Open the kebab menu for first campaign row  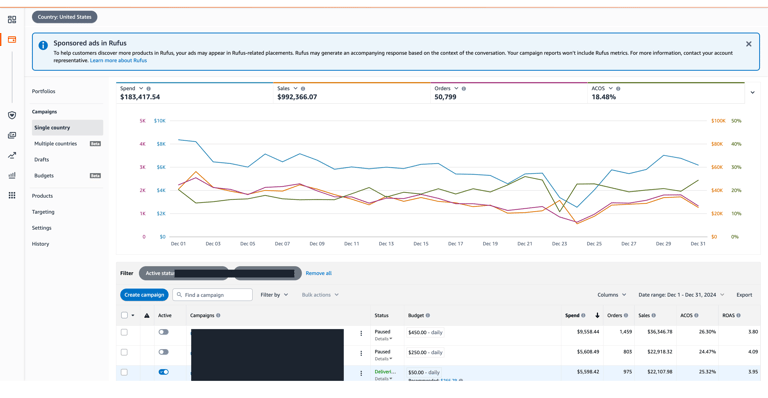coord(361,333)
